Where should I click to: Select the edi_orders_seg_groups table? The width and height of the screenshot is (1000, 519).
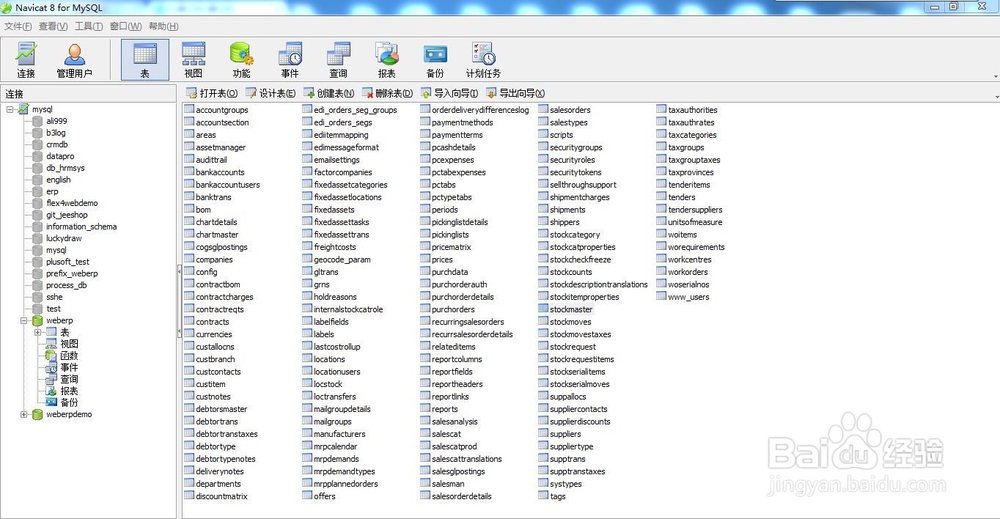pyautogui.click(x=355, y=110)
